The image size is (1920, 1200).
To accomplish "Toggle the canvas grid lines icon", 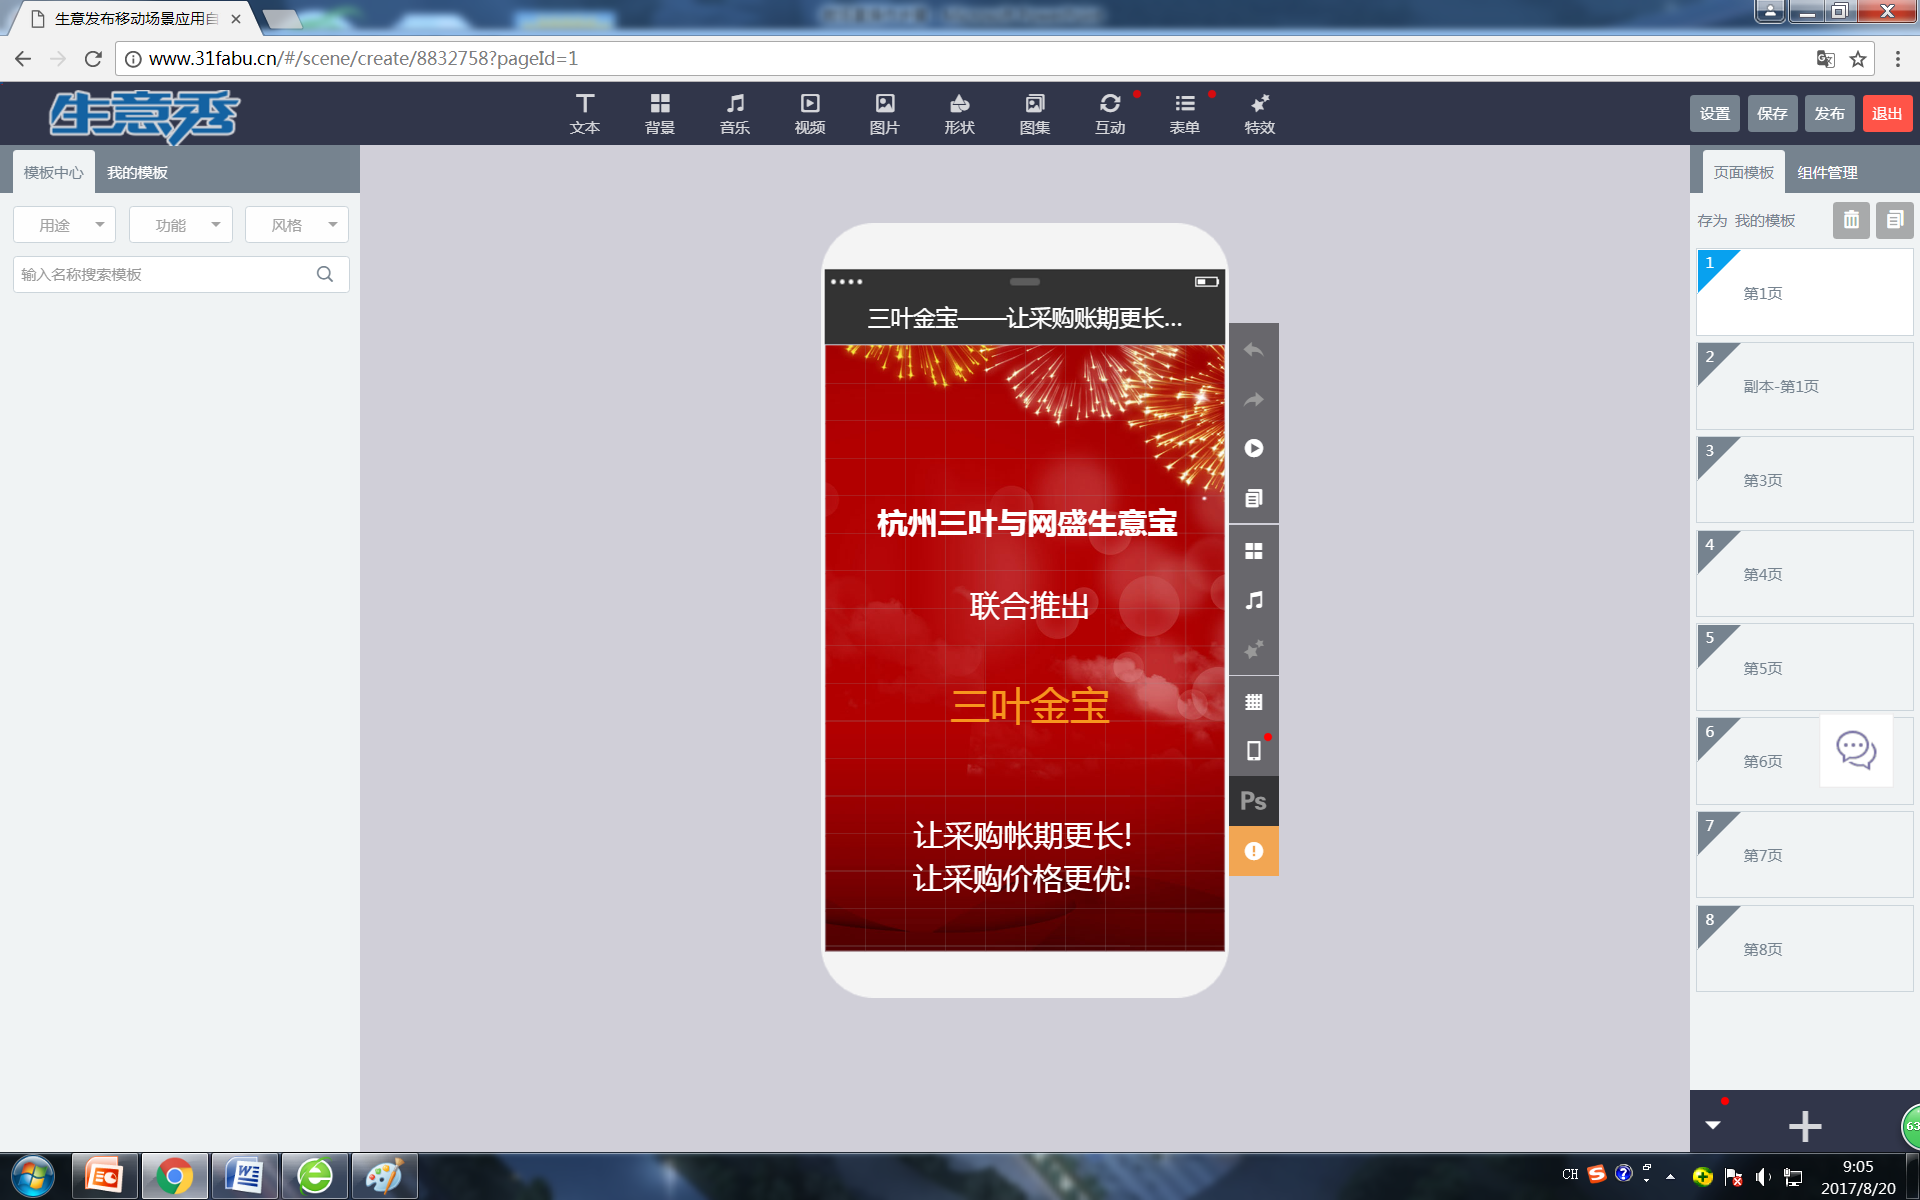I will 1253,702.
